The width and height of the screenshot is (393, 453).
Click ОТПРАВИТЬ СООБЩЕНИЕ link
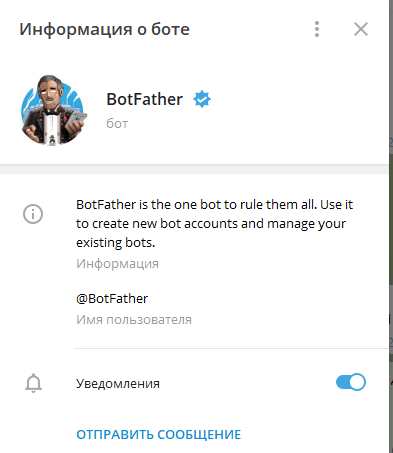pyautogui.click(x=159, y=434)
